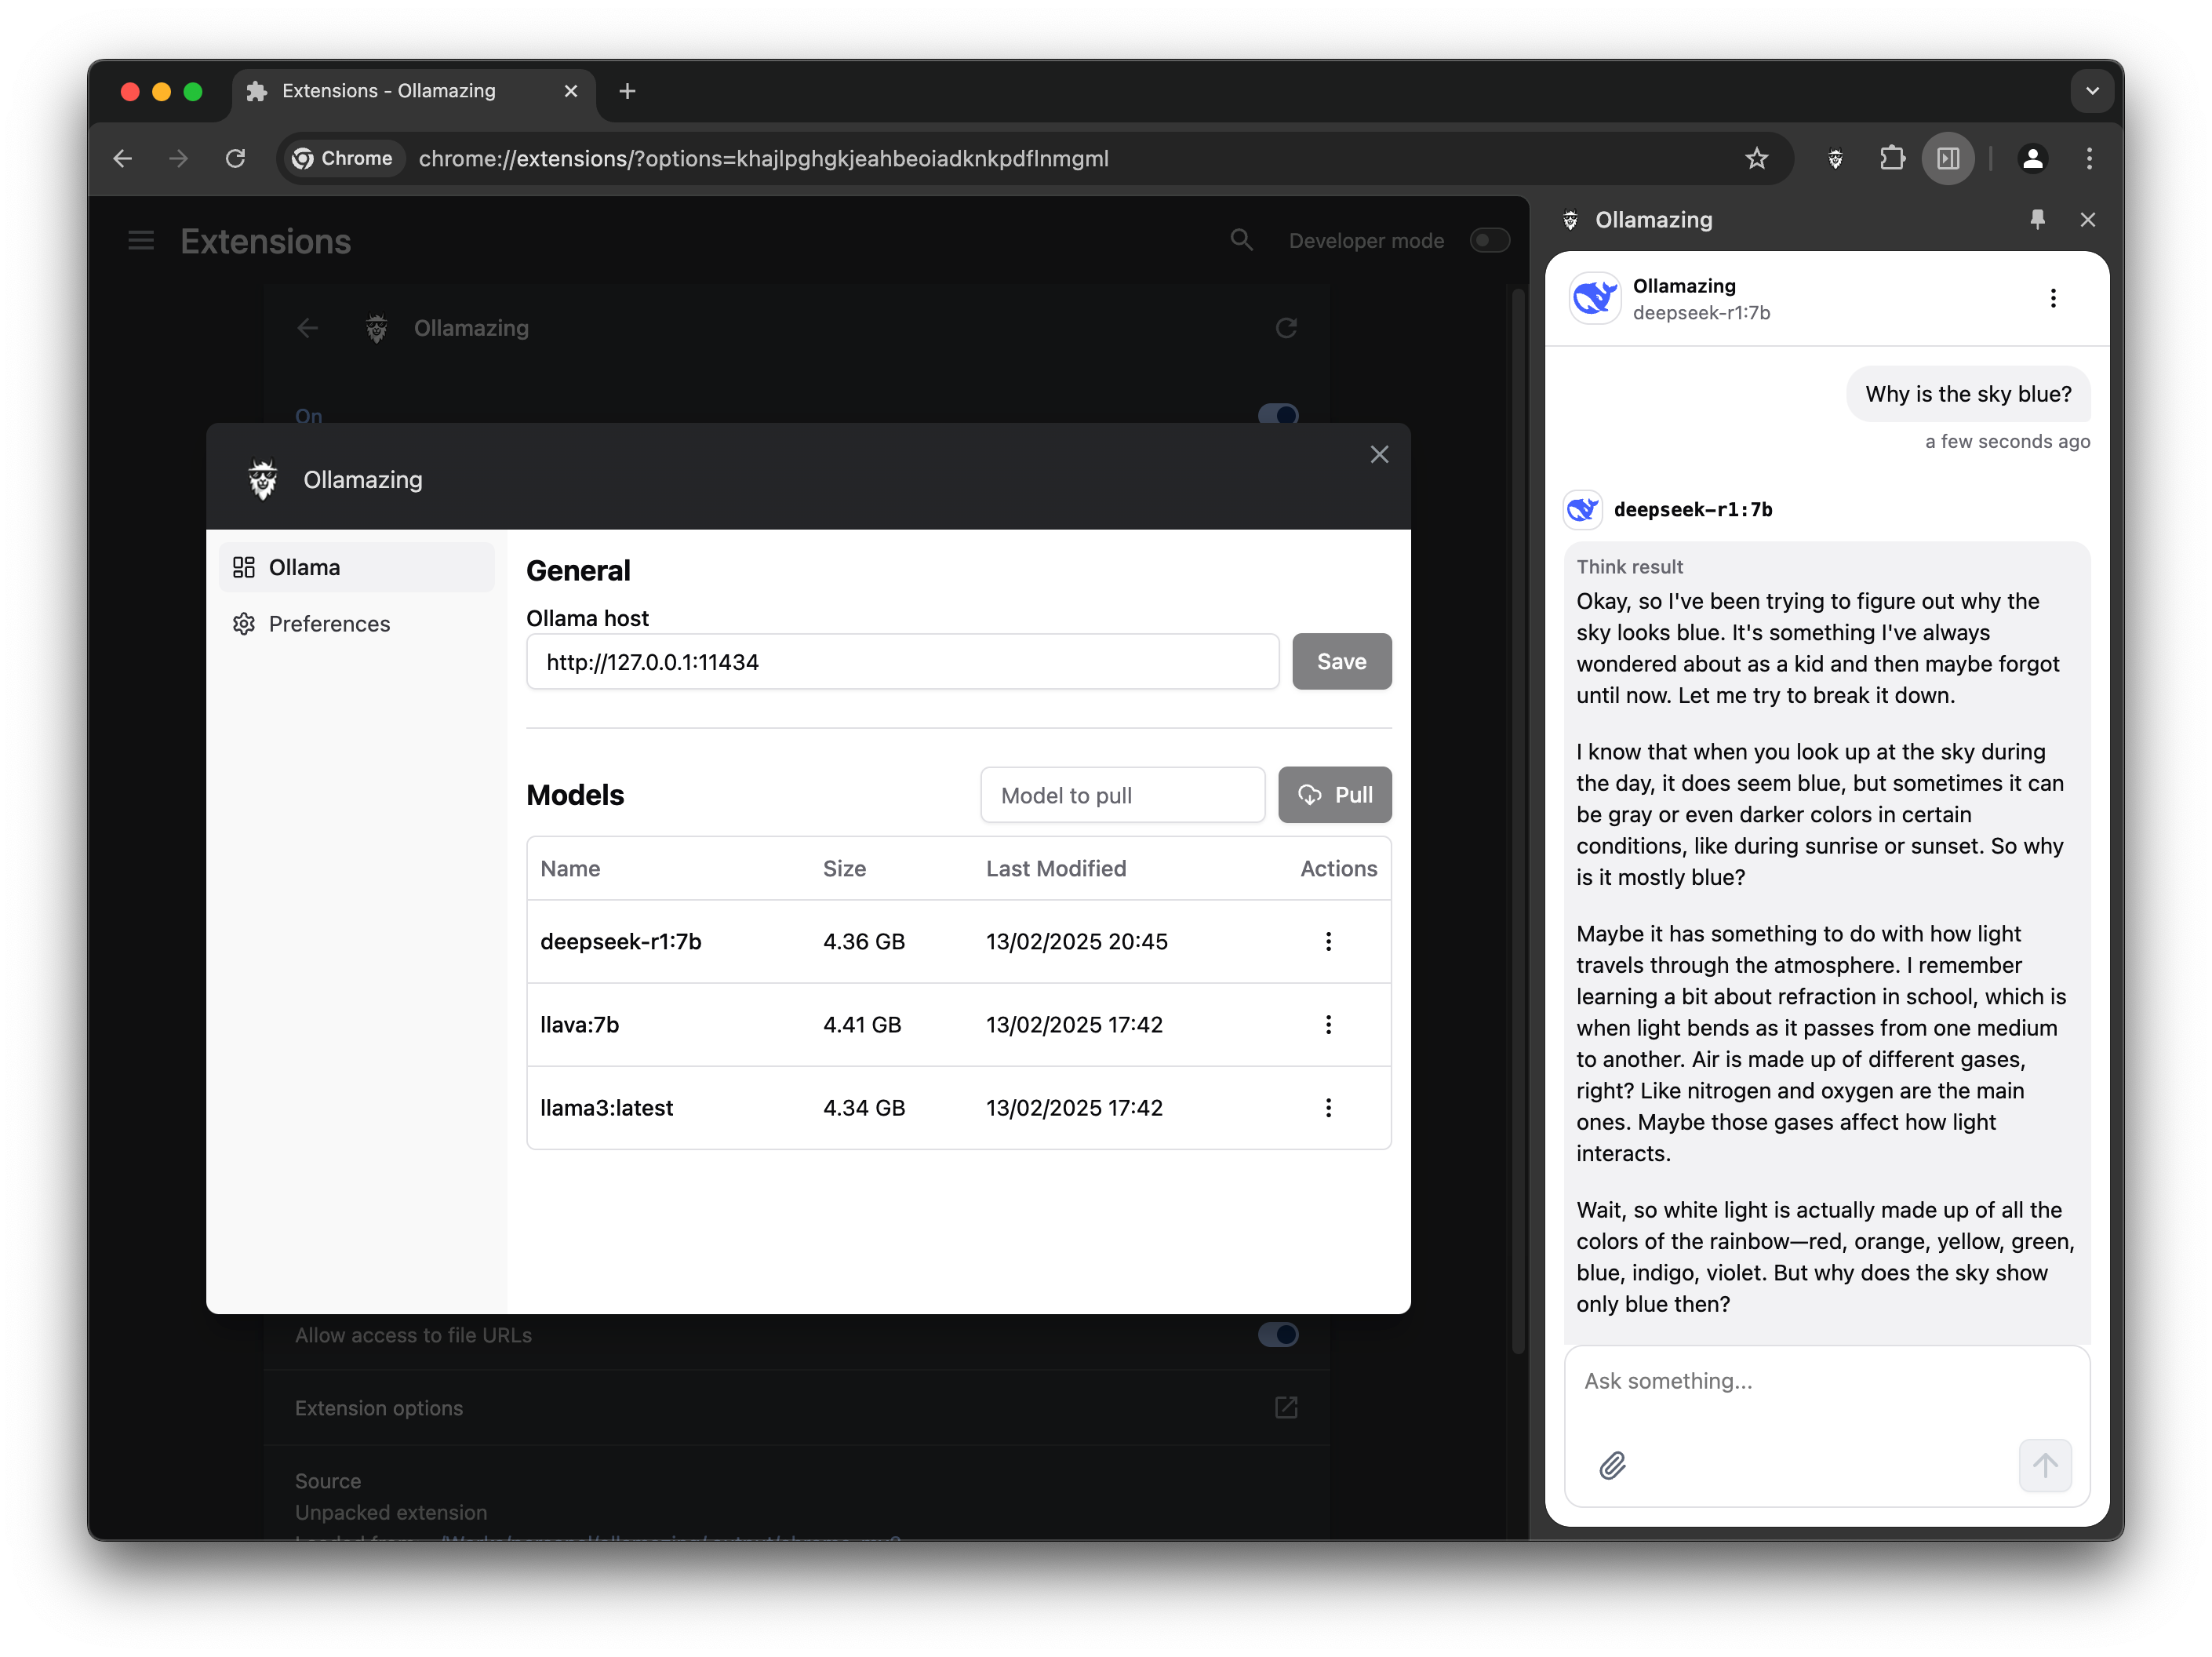Open actions menu for deepseek-r1:7b
The width and height of the screenshot is (2212, 1657).
click(x=1328, y=941)
